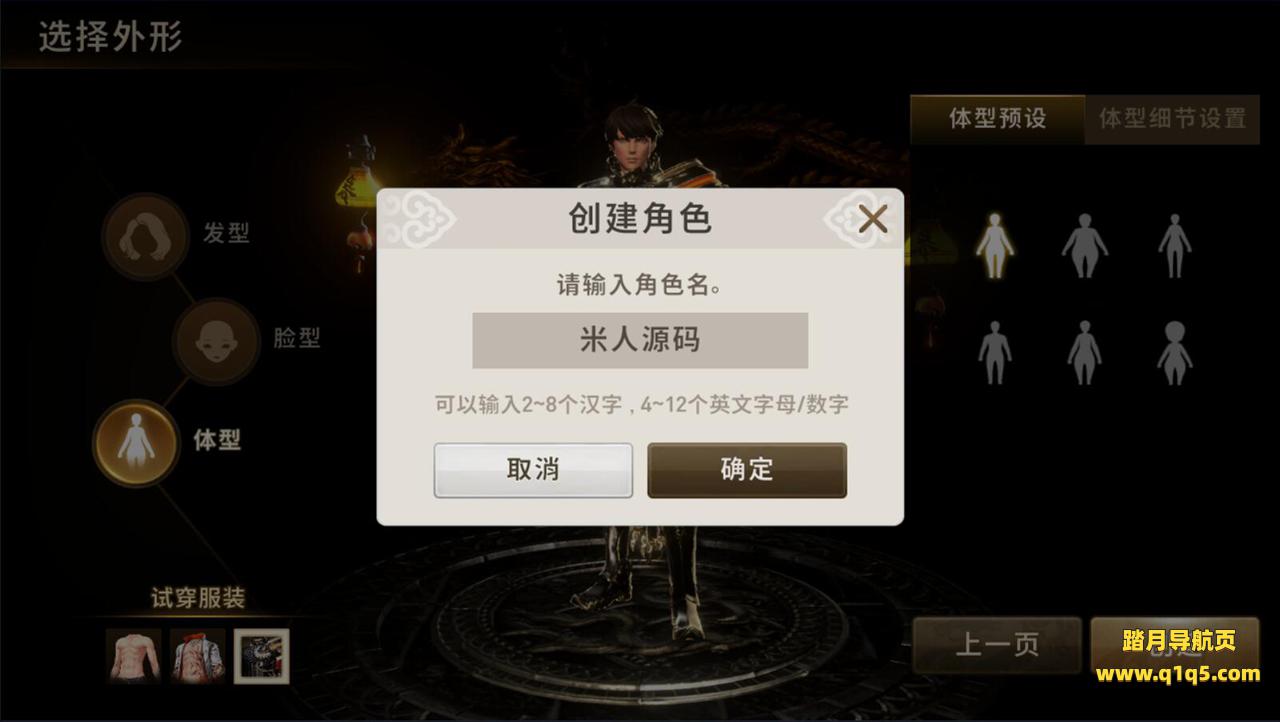Viewport: 1280px width, 722px height.
Task: Click the 发型 text label
Action: [x=226, y=233]
